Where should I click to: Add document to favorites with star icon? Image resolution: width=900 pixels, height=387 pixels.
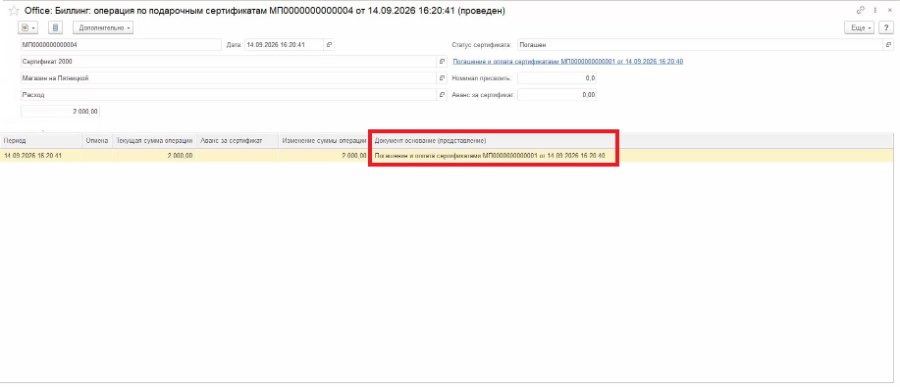point(13,11)
